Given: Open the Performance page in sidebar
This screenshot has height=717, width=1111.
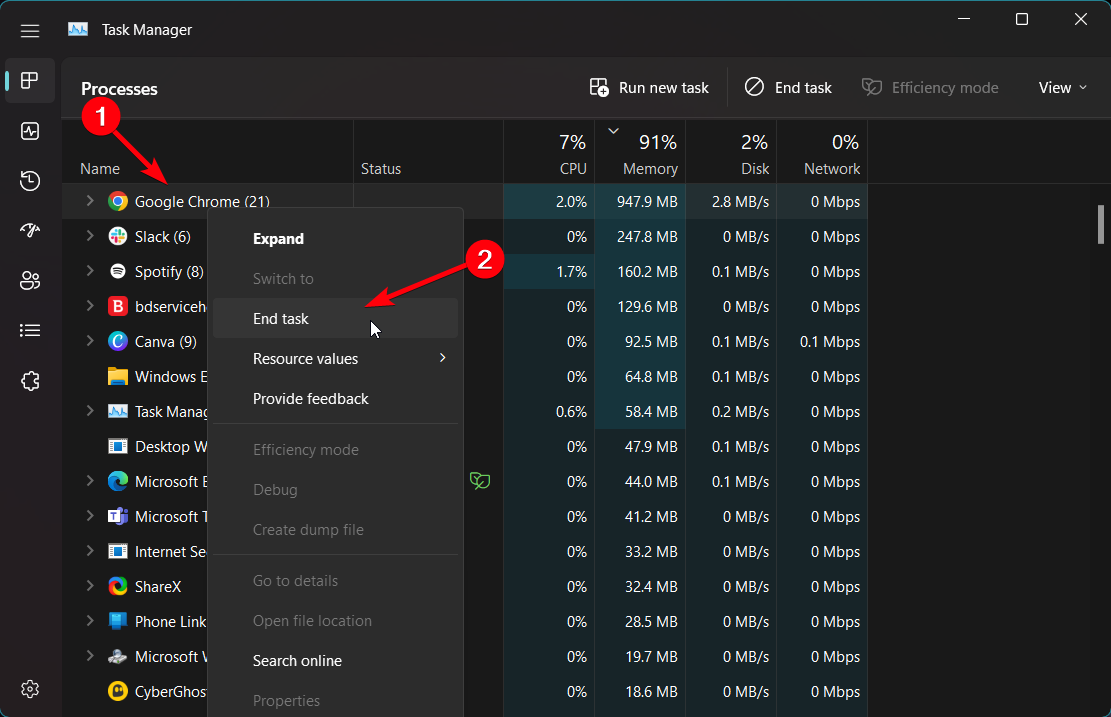Looking at the screenshot, I should 30,131.
